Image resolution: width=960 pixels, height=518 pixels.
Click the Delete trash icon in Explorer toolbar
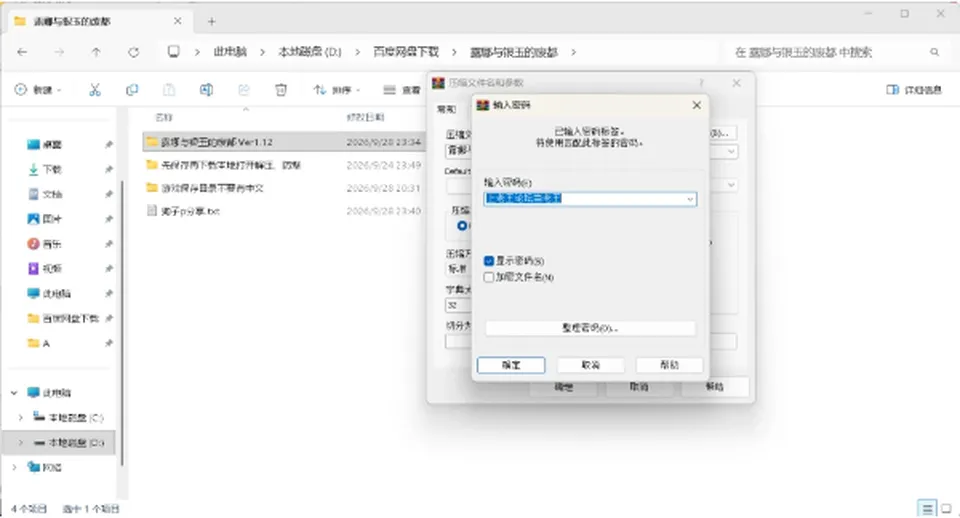pos(281,90)
